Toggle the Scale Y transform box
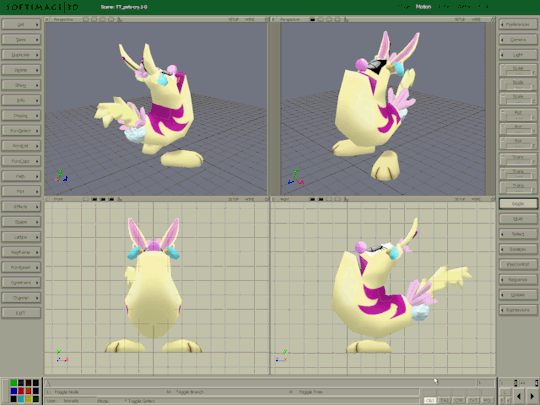The height and width of the screenshot is (405, 540). pyautogui.click(x=518, y=84)
